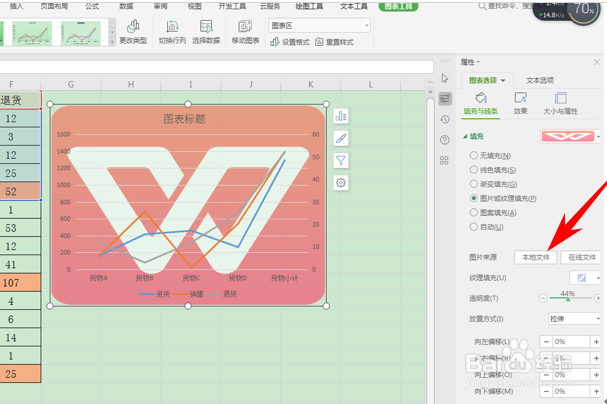
Task: Toggle the properties sliders icon in the sidebar
Action: (445, 99)
